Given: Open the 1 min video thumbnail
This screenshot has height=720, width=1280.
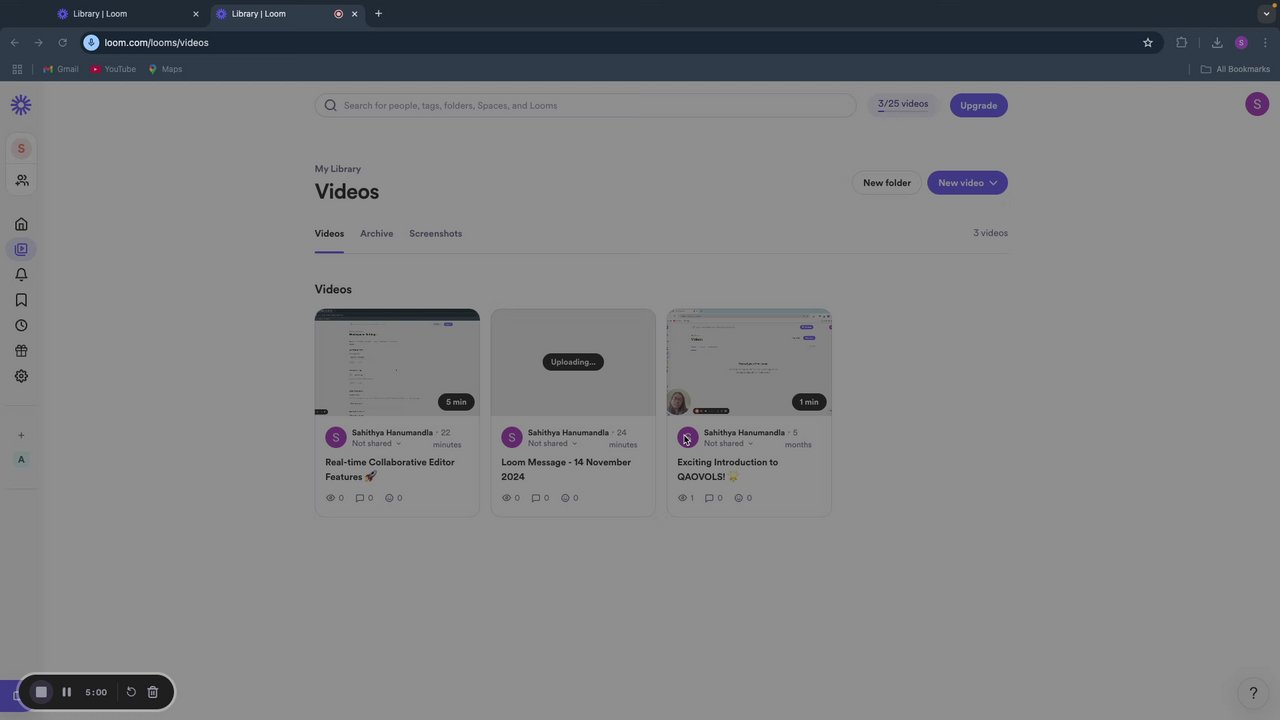Looking at the screenshot, I should pyautogui.click(x=749, y=362).
